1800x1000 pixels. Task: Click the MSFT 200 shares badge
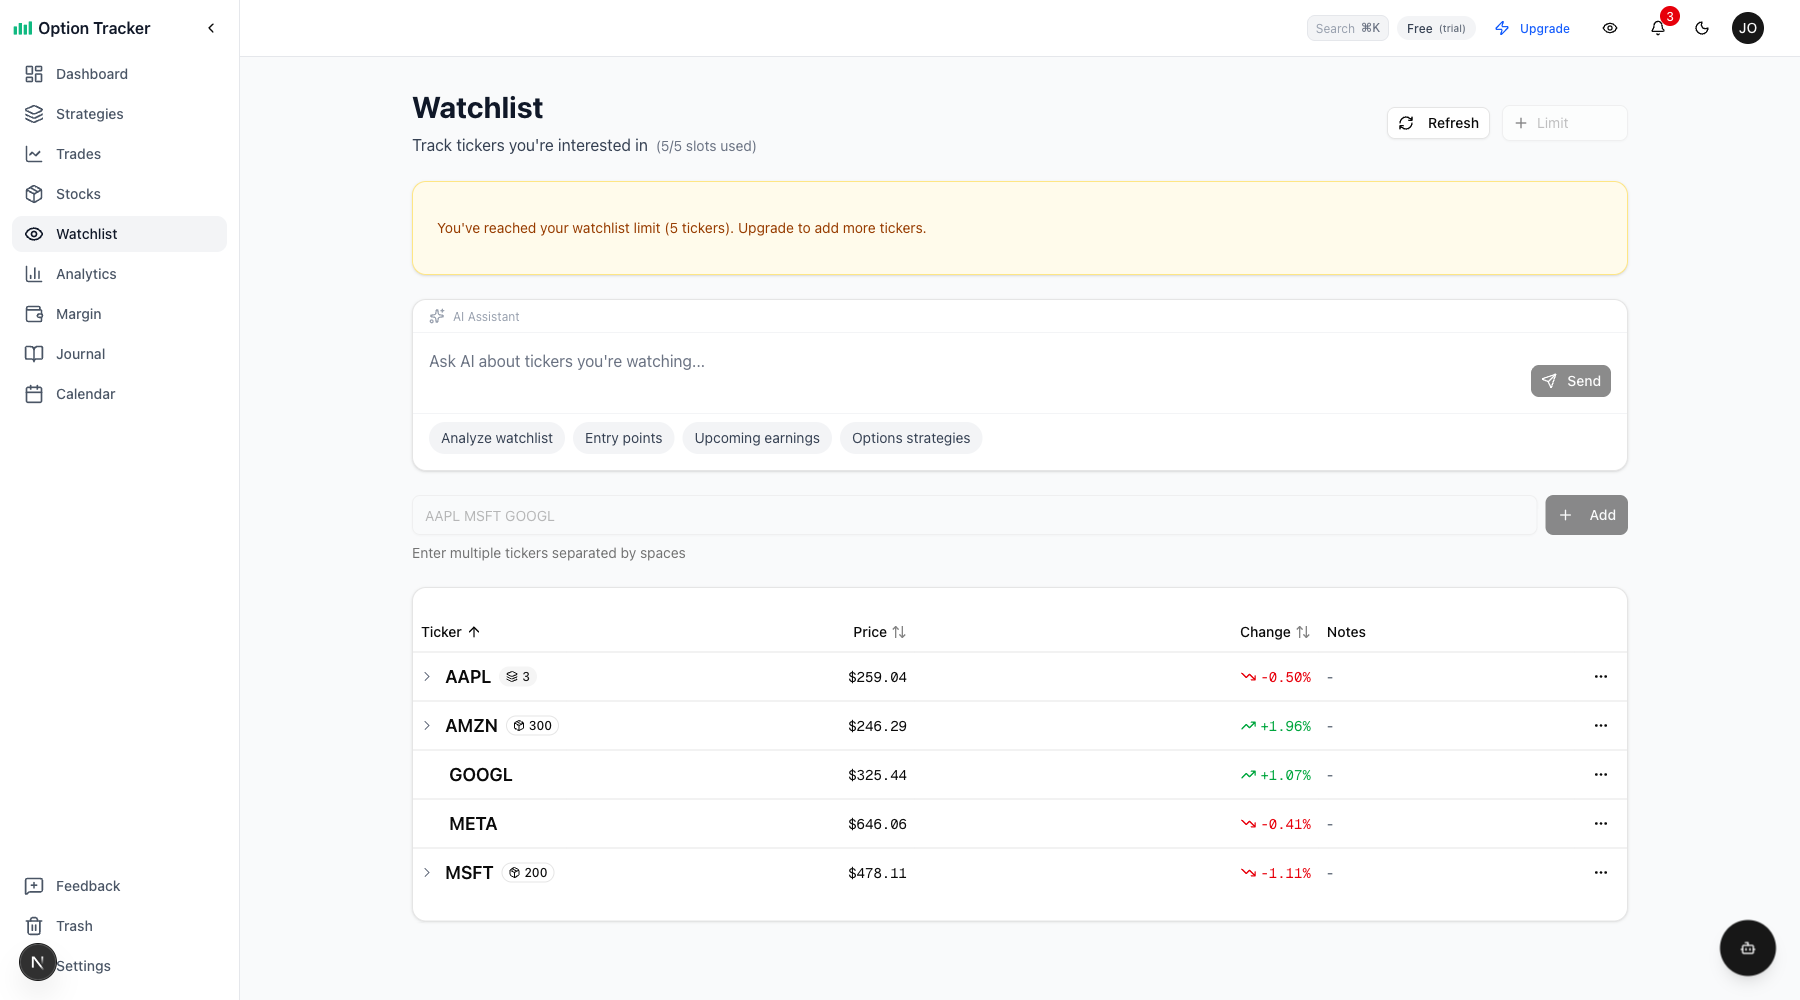(x=528, y=873)
